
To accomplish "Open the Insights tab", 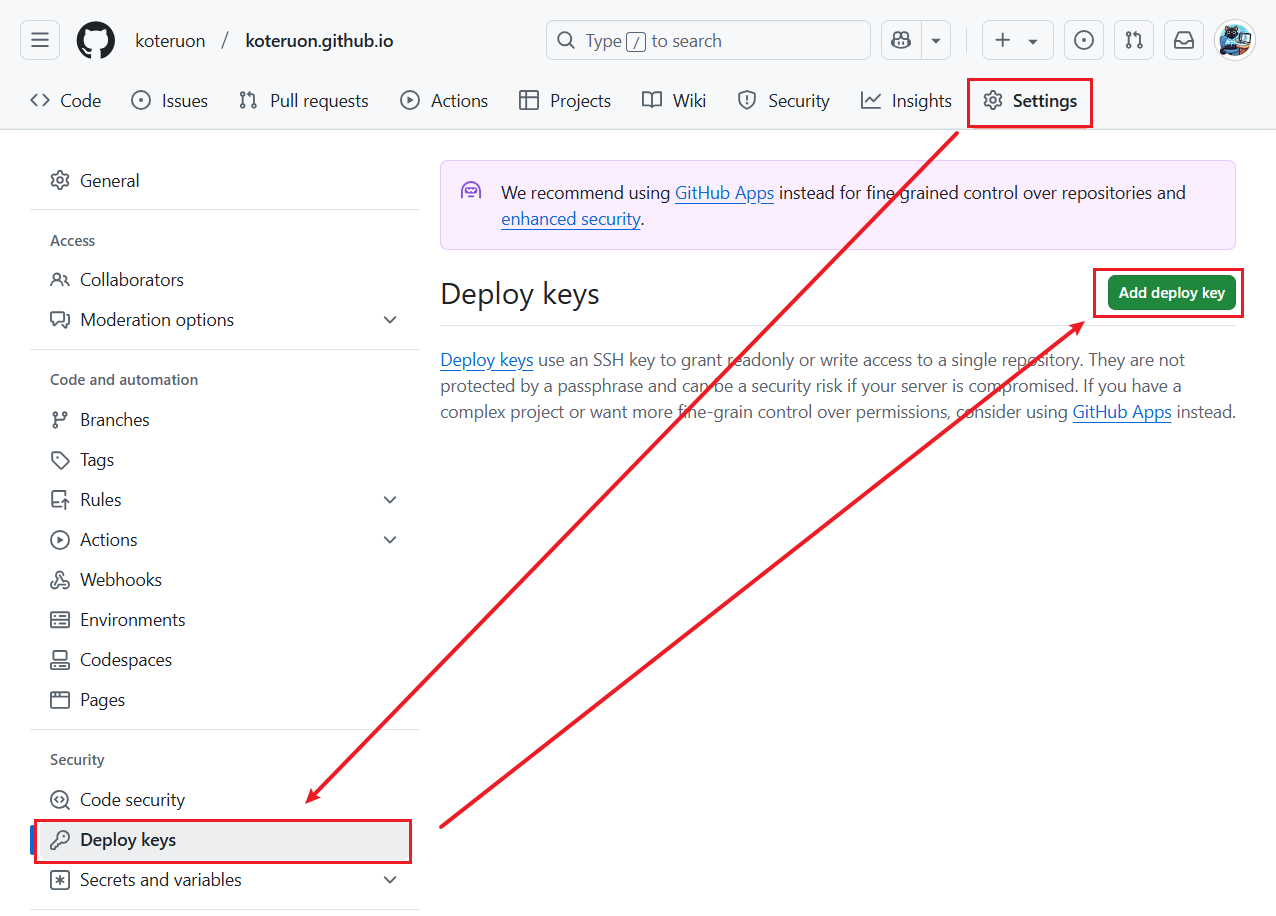I will click(x=905, y=100).
